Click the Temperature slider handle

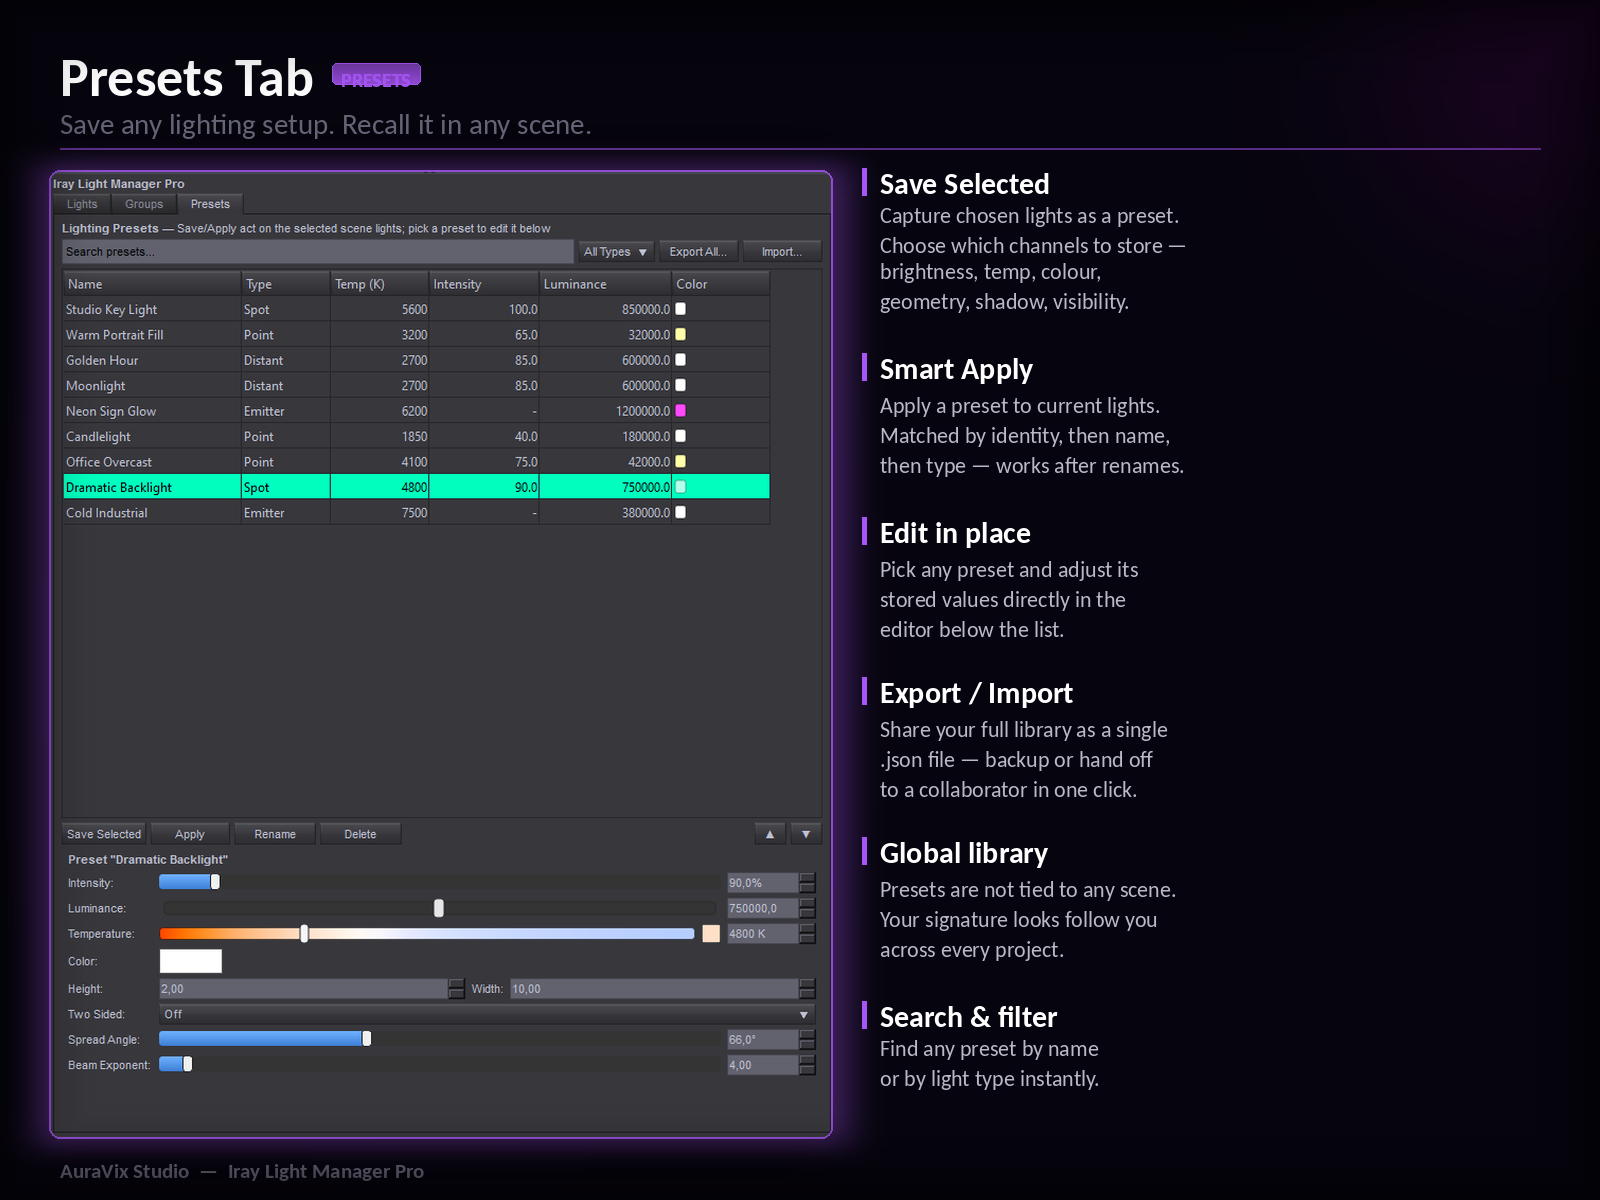pyautogui.click(x=304, y=934)
